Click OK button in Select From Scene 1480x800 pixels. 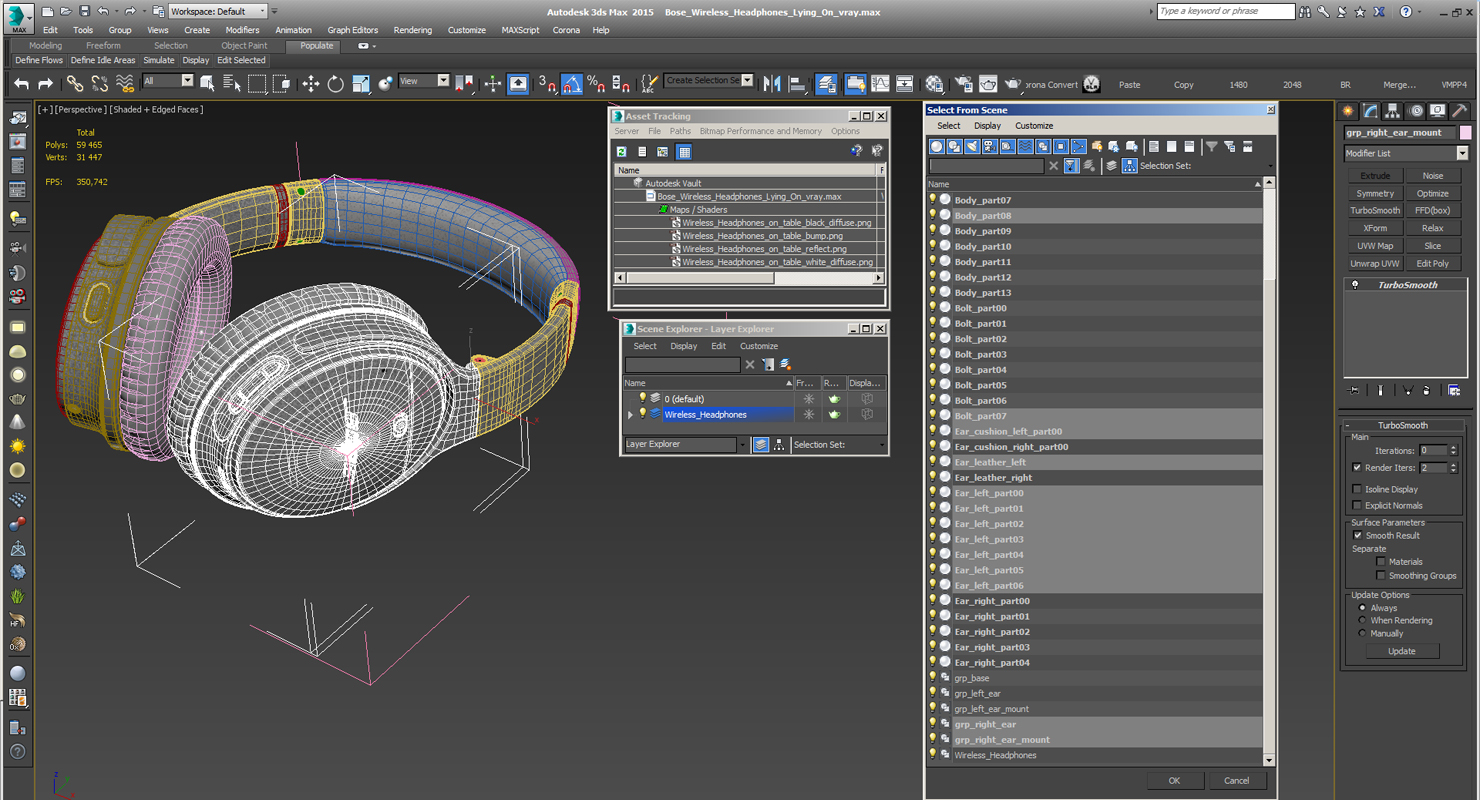point(1174,780)
